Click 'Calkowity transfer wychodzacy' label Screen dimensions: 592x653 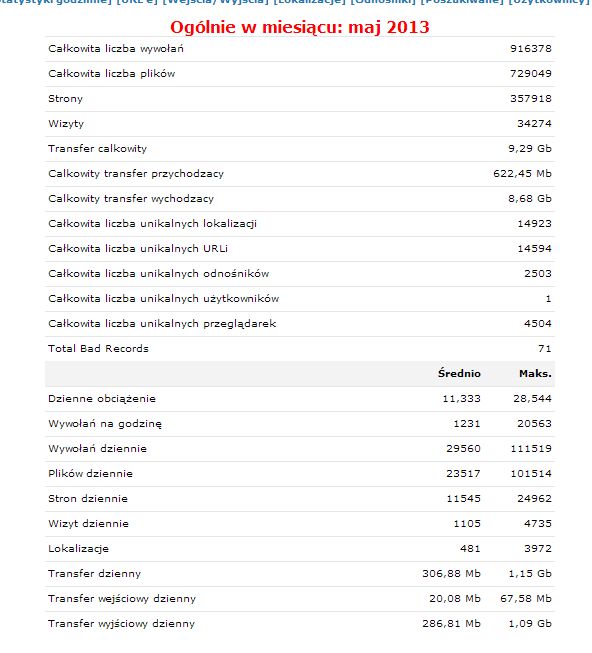tap(131, 199)
